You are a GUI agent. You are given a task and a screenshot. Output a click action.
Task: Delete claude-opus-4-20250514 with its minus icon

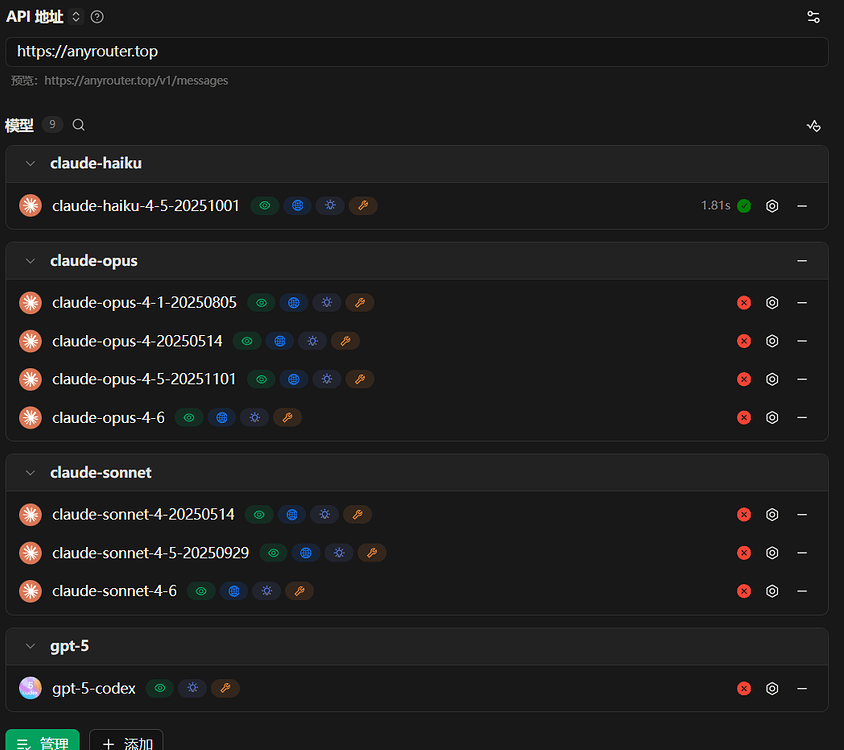pyautogui.click(x=802, y=341)
